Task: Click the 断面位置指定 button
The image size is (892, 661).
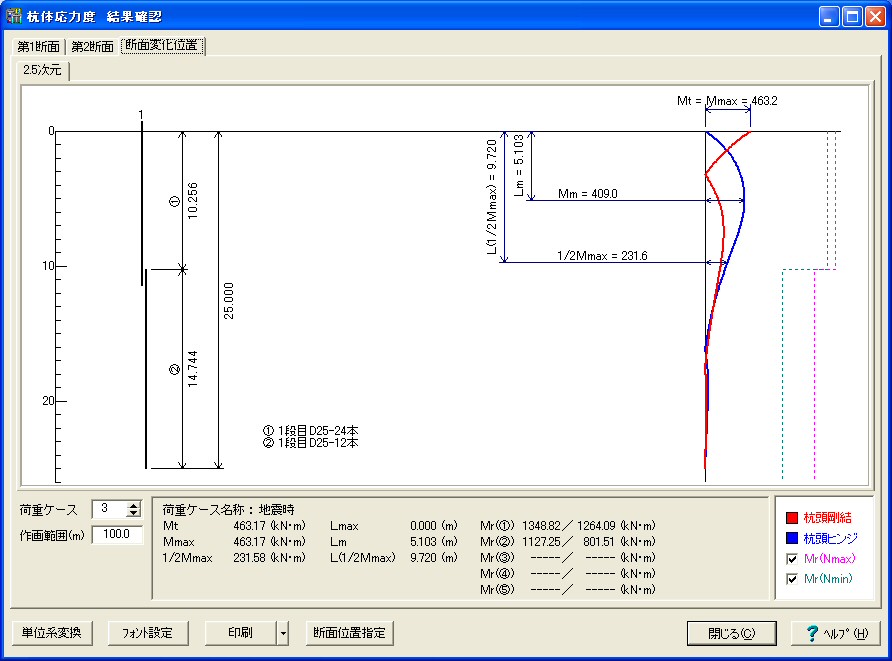Action: pyautogui.click(x=349, y=633)
